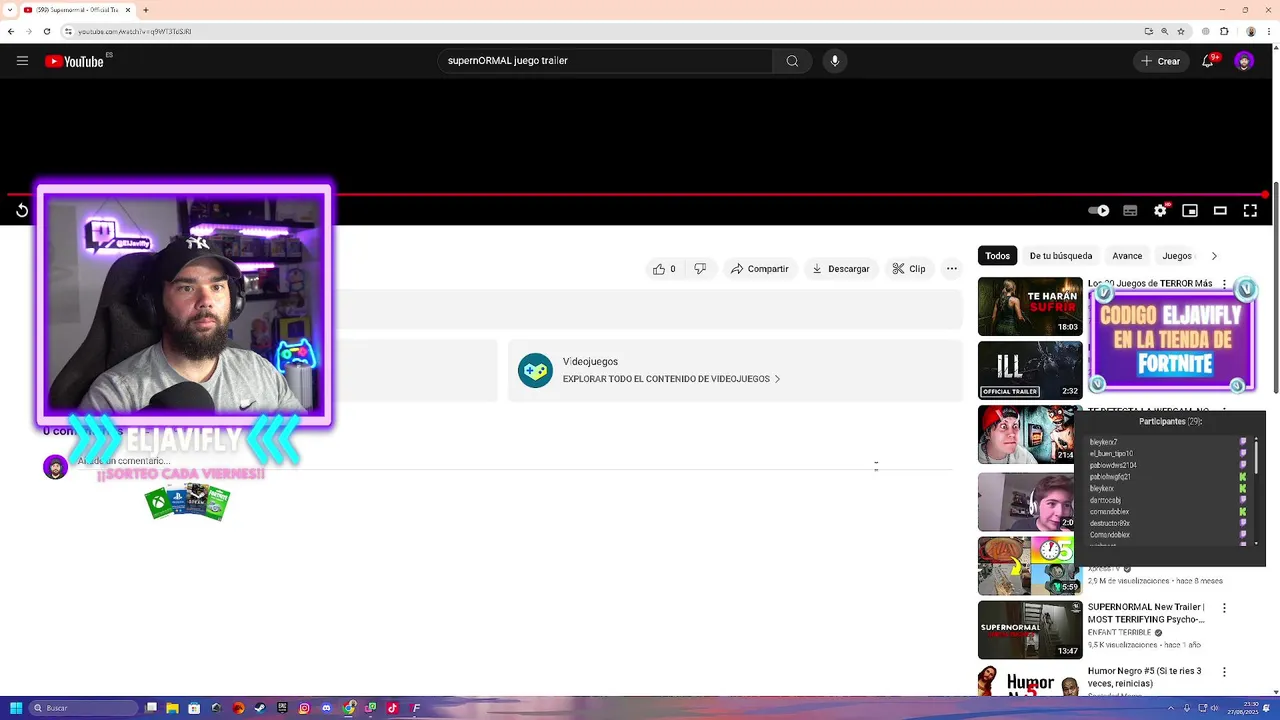Go to the YouTube home logo

(75, 61)
